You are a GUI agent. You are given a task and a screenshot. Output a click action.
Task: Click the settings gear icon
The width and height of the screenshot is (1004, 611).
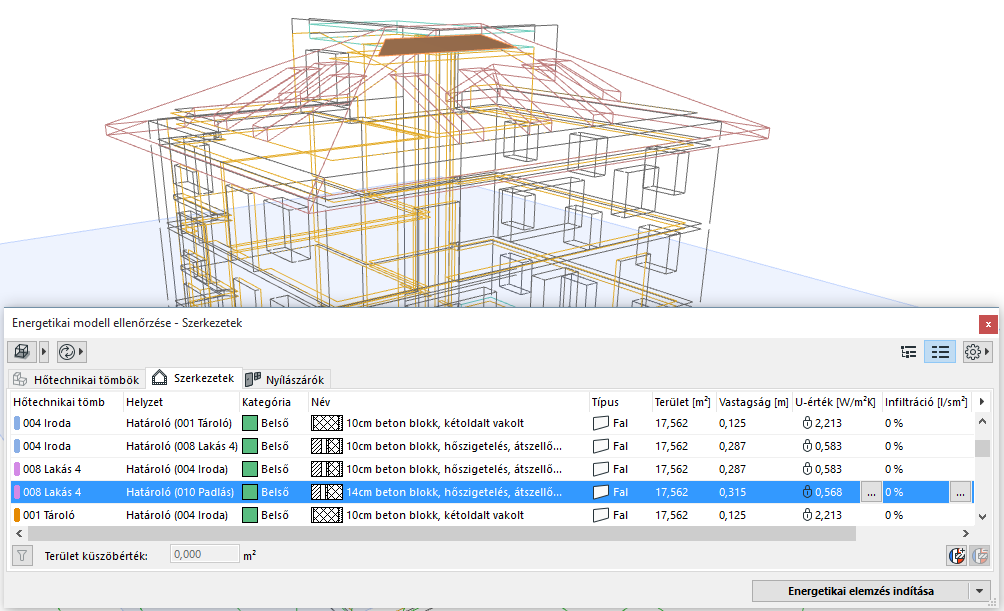pos(972,352)
